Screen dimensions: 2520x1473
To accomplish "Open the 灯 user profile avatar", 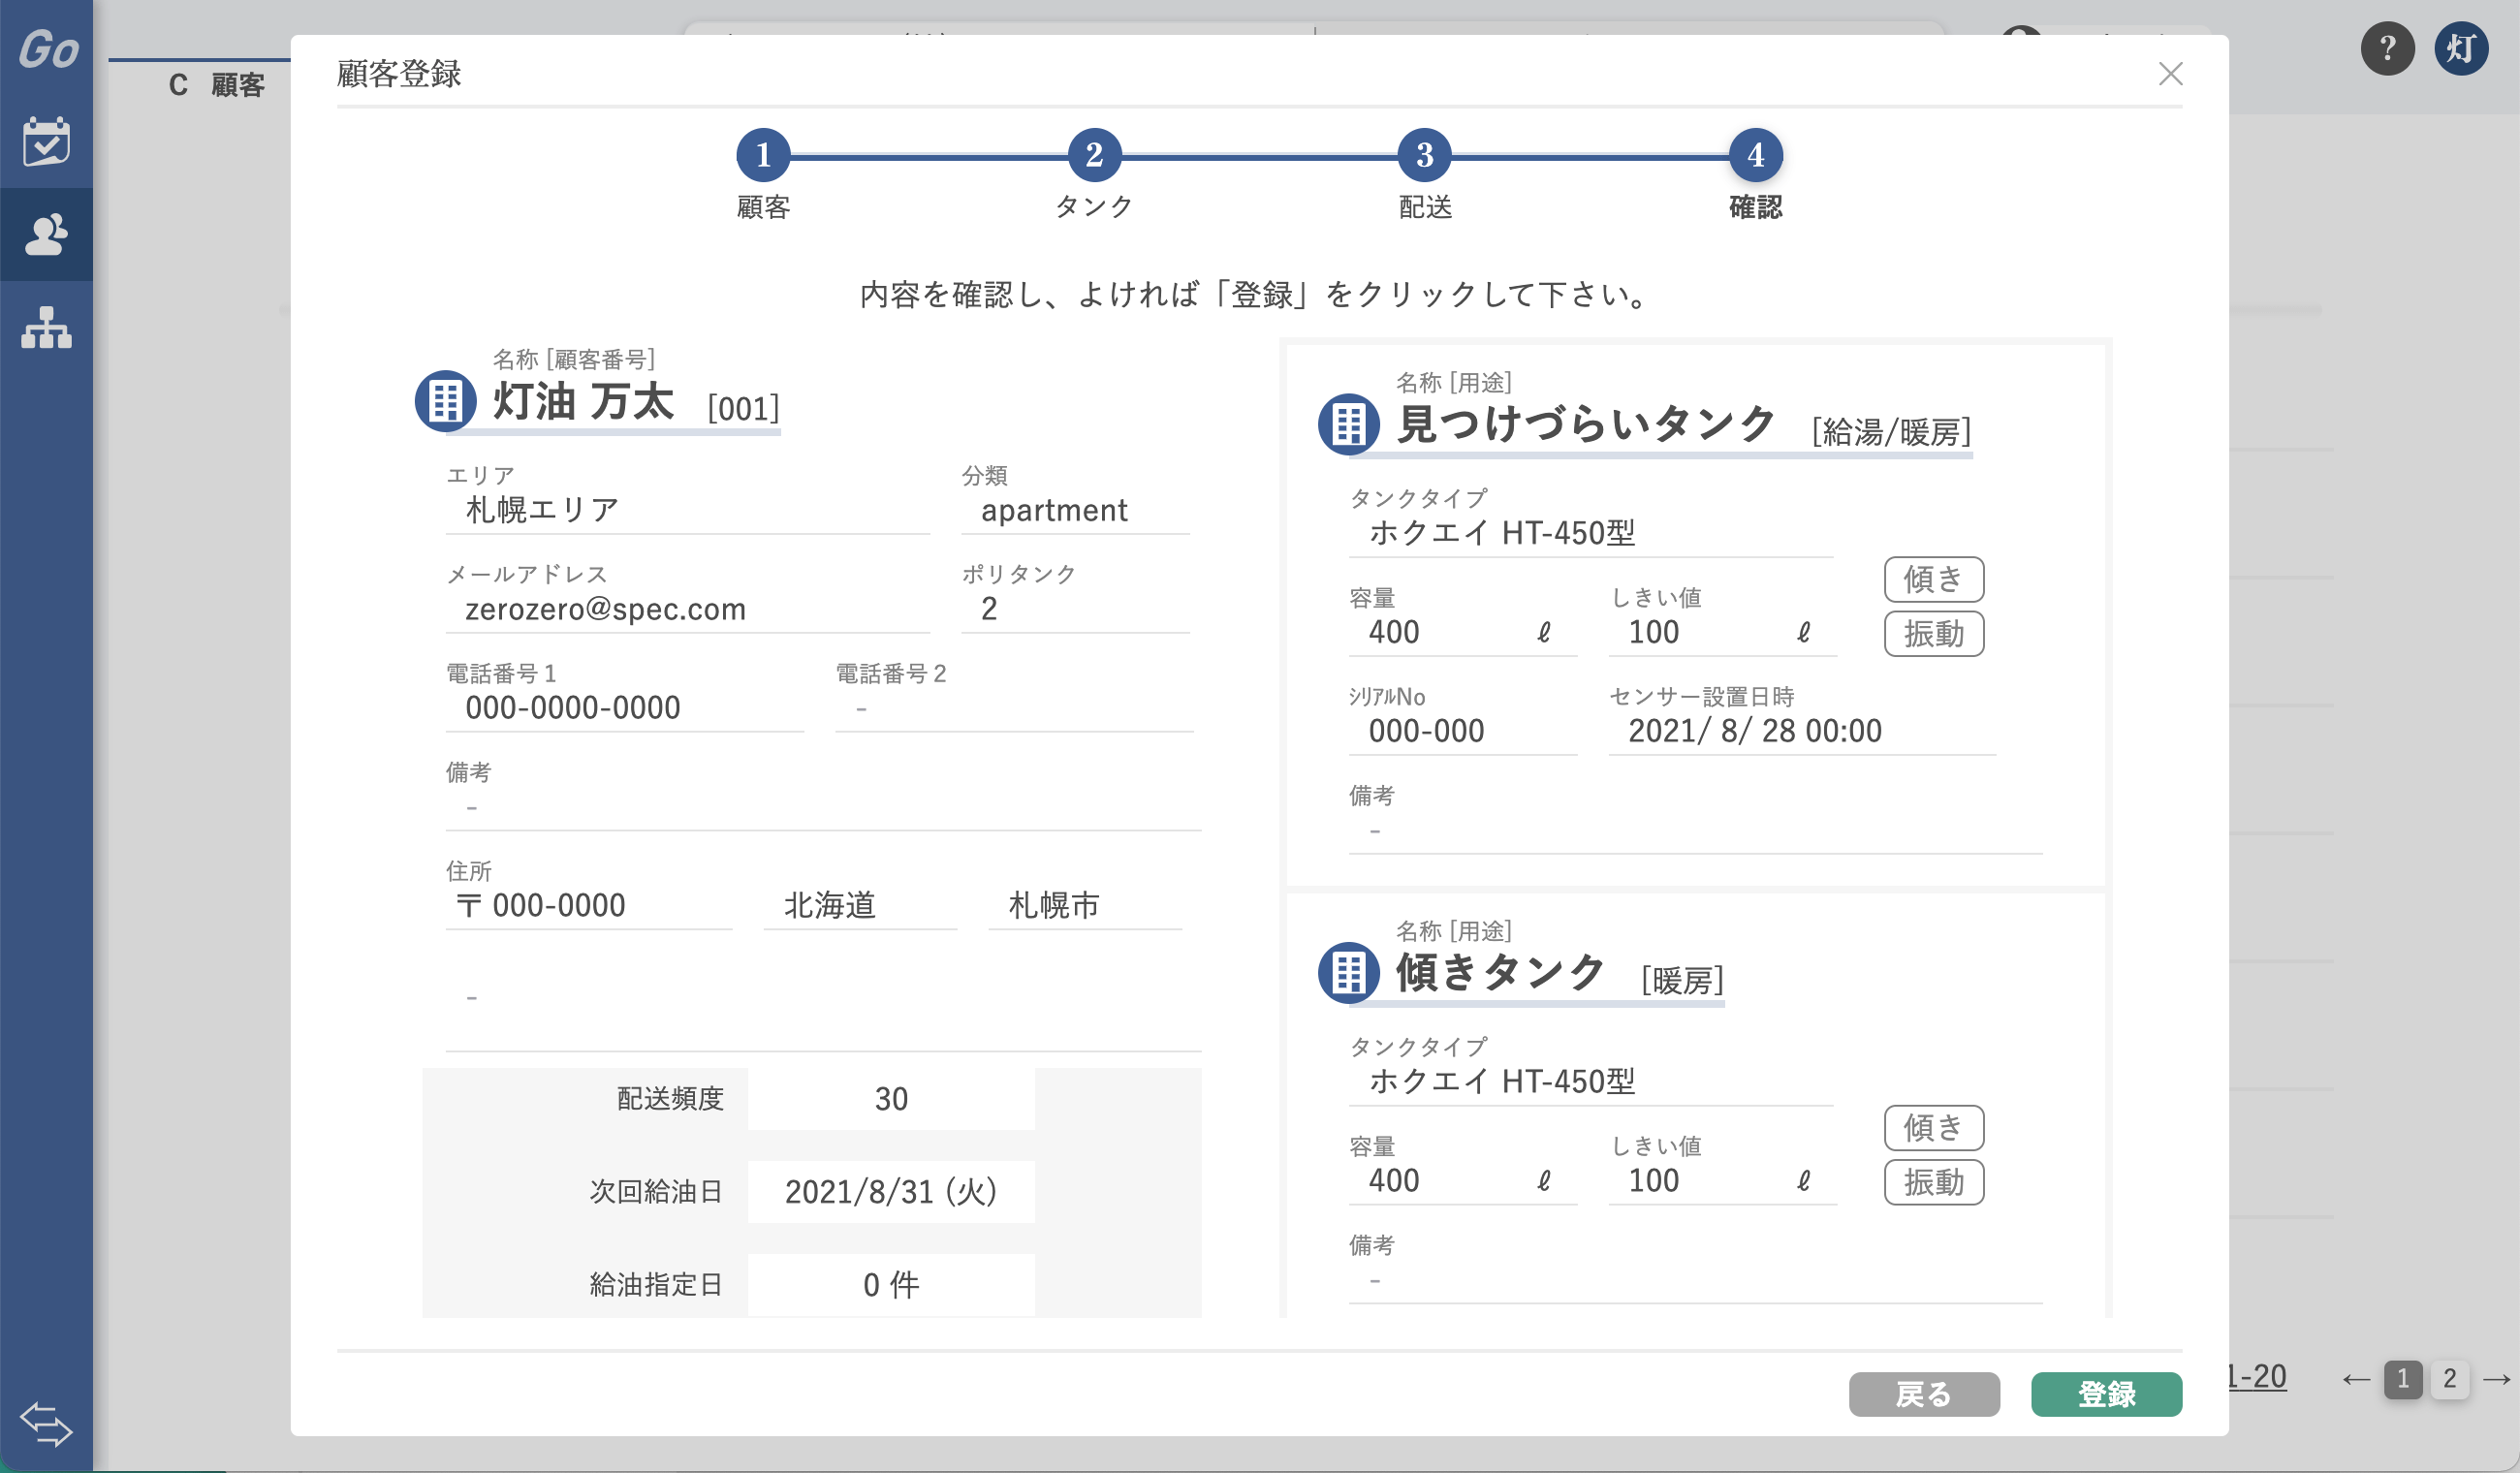I will [2461, 48].
